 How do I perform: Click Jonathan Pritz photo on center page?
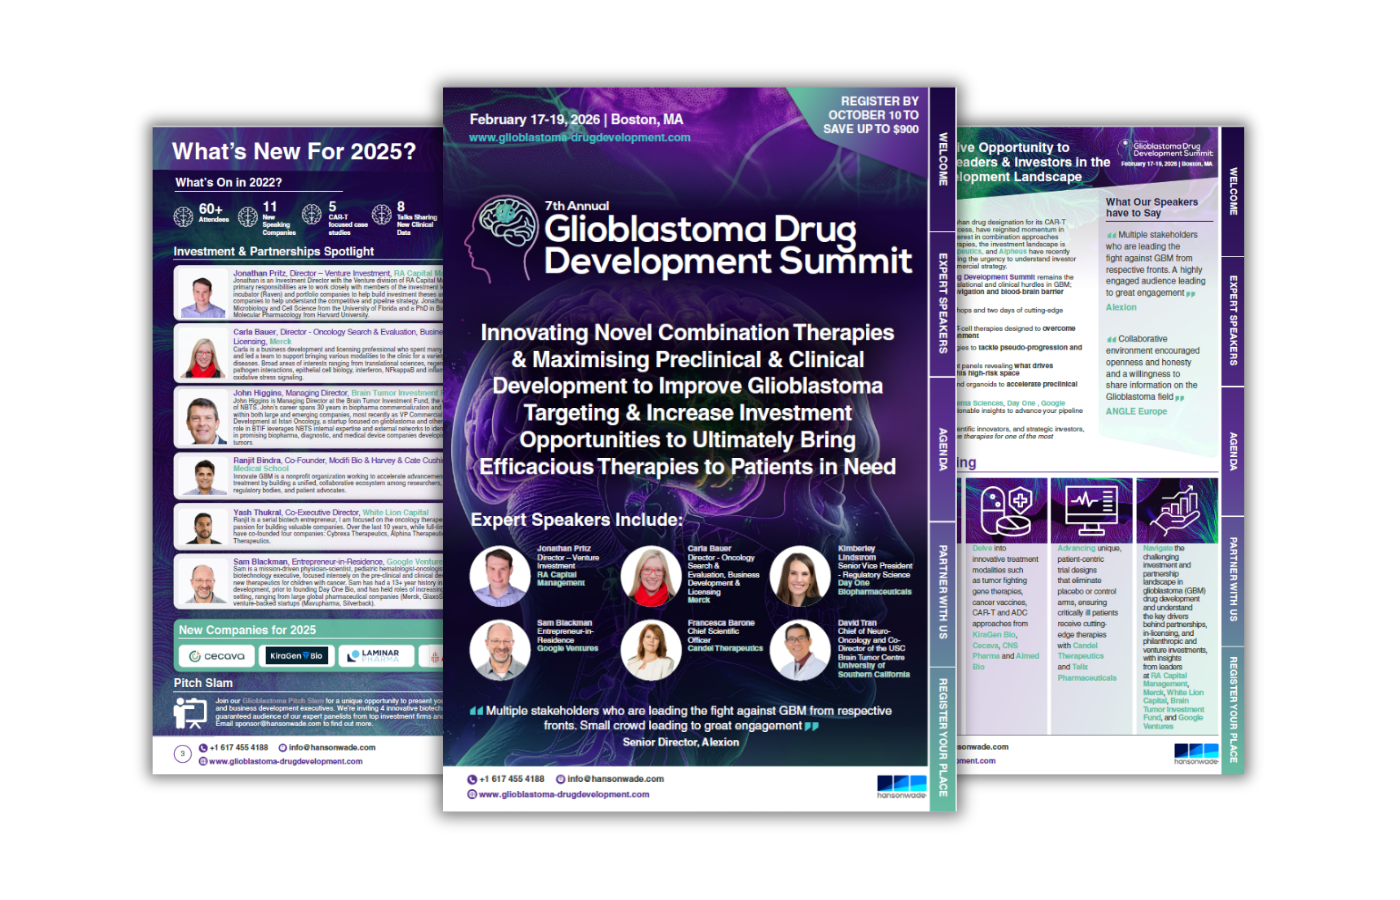tap(500, 577)
